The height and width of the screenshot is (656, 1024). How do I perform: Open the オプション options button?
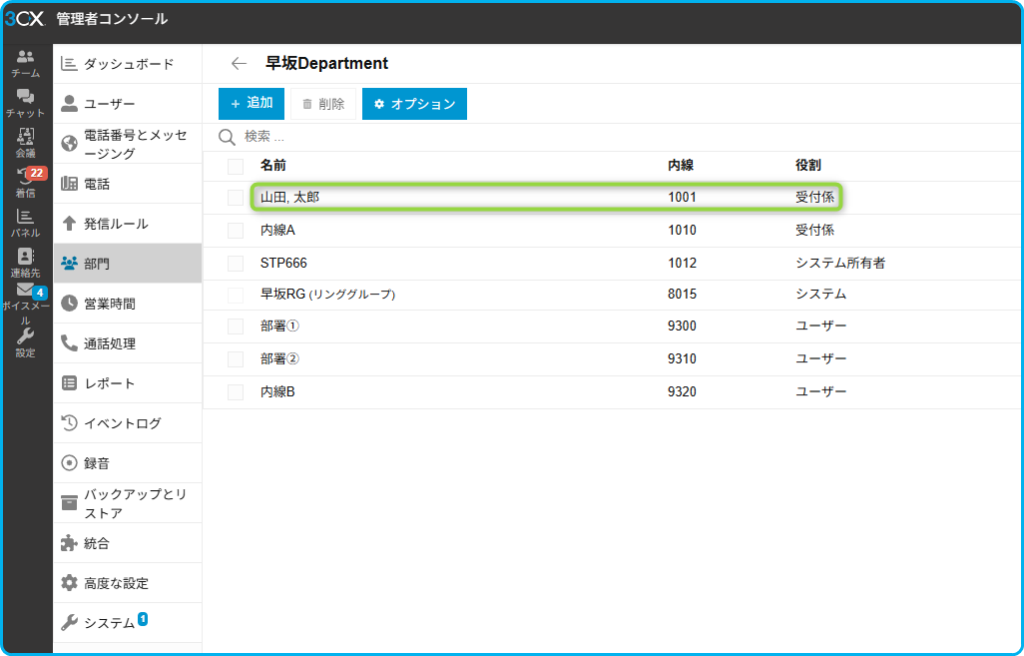(x=414, y=104)
